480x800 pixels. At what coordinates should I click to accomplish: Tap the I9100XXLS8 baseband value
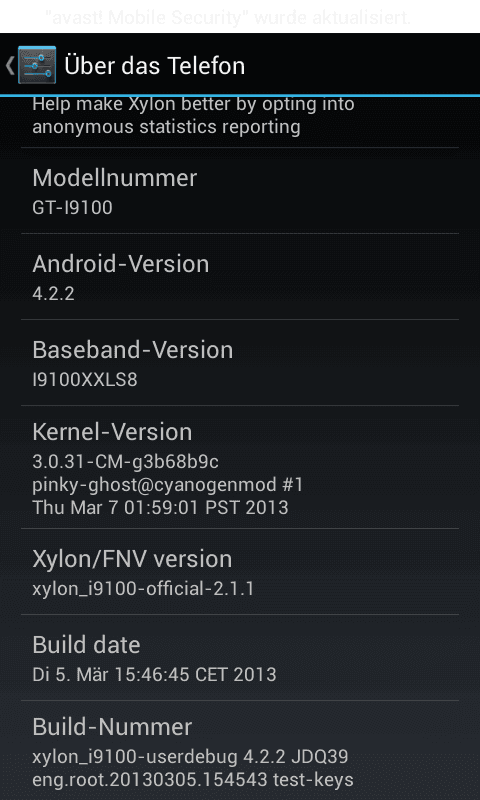point(85,380)
